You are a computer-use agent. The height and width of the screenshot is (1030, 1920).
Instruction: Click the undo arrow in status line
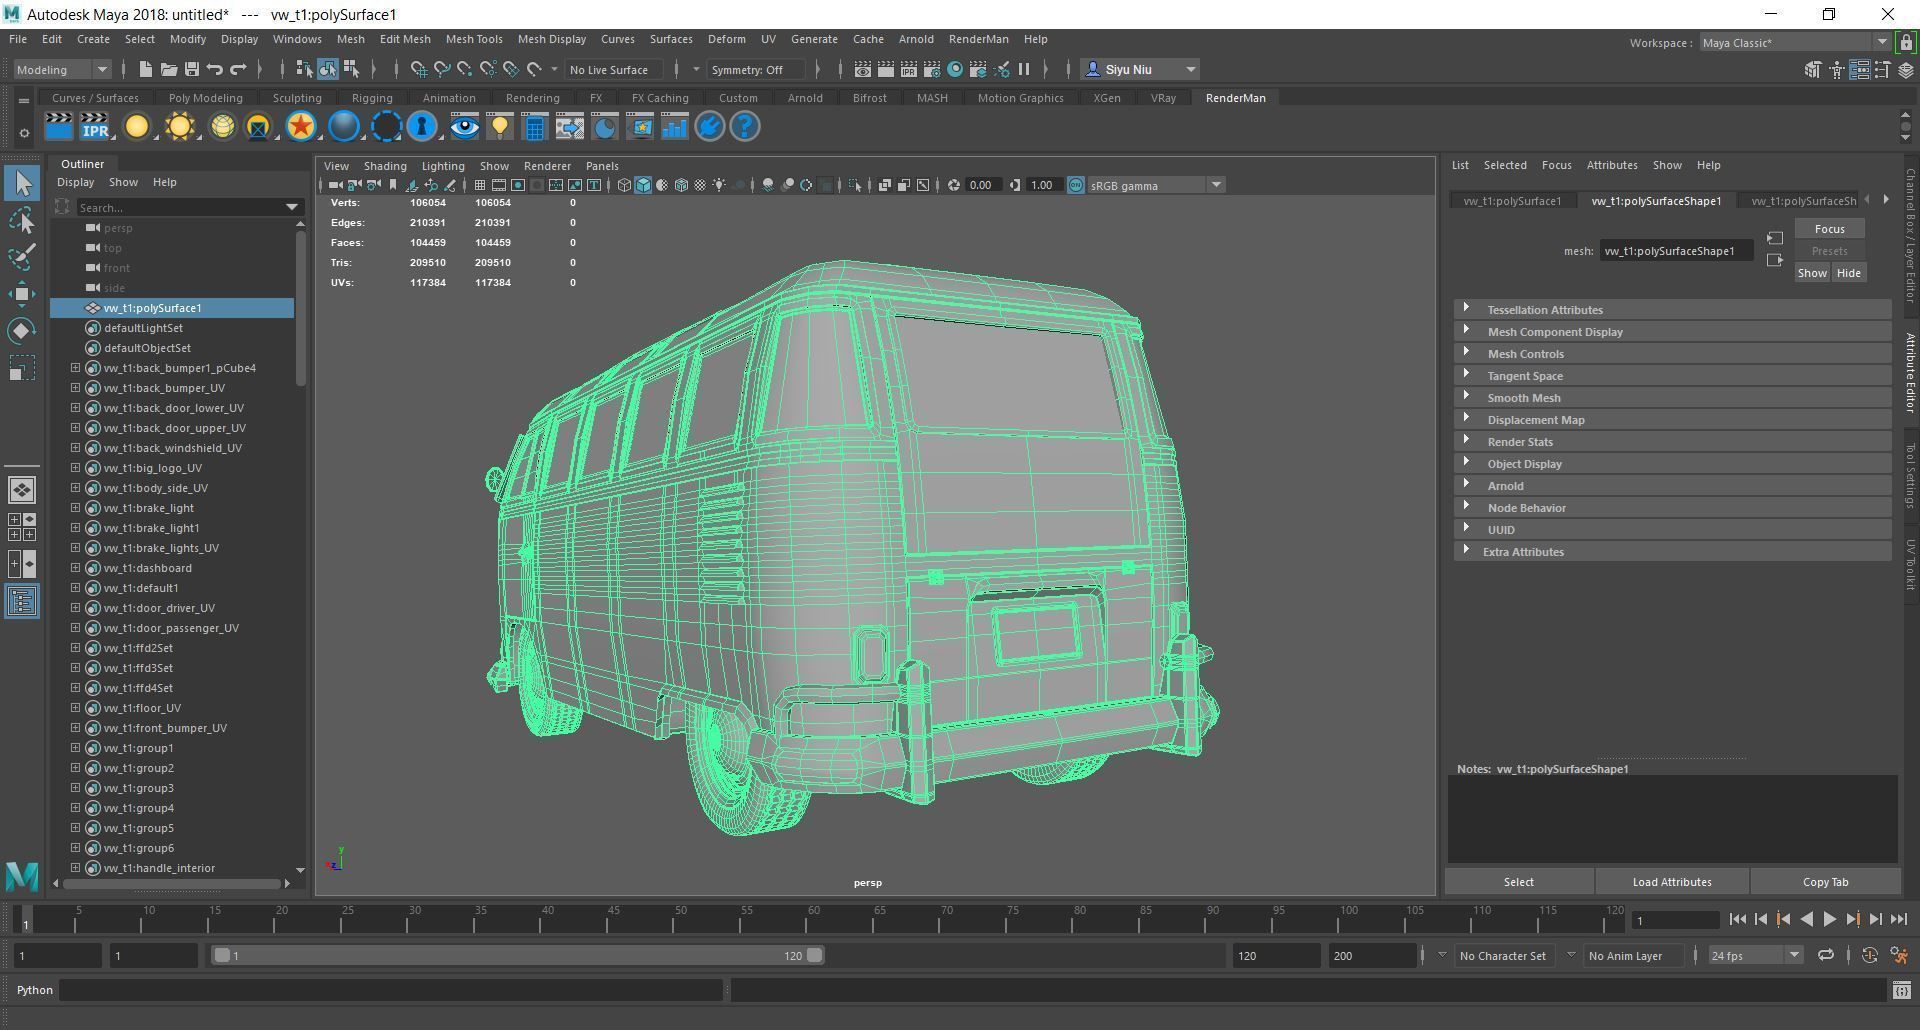coord(214,69)
